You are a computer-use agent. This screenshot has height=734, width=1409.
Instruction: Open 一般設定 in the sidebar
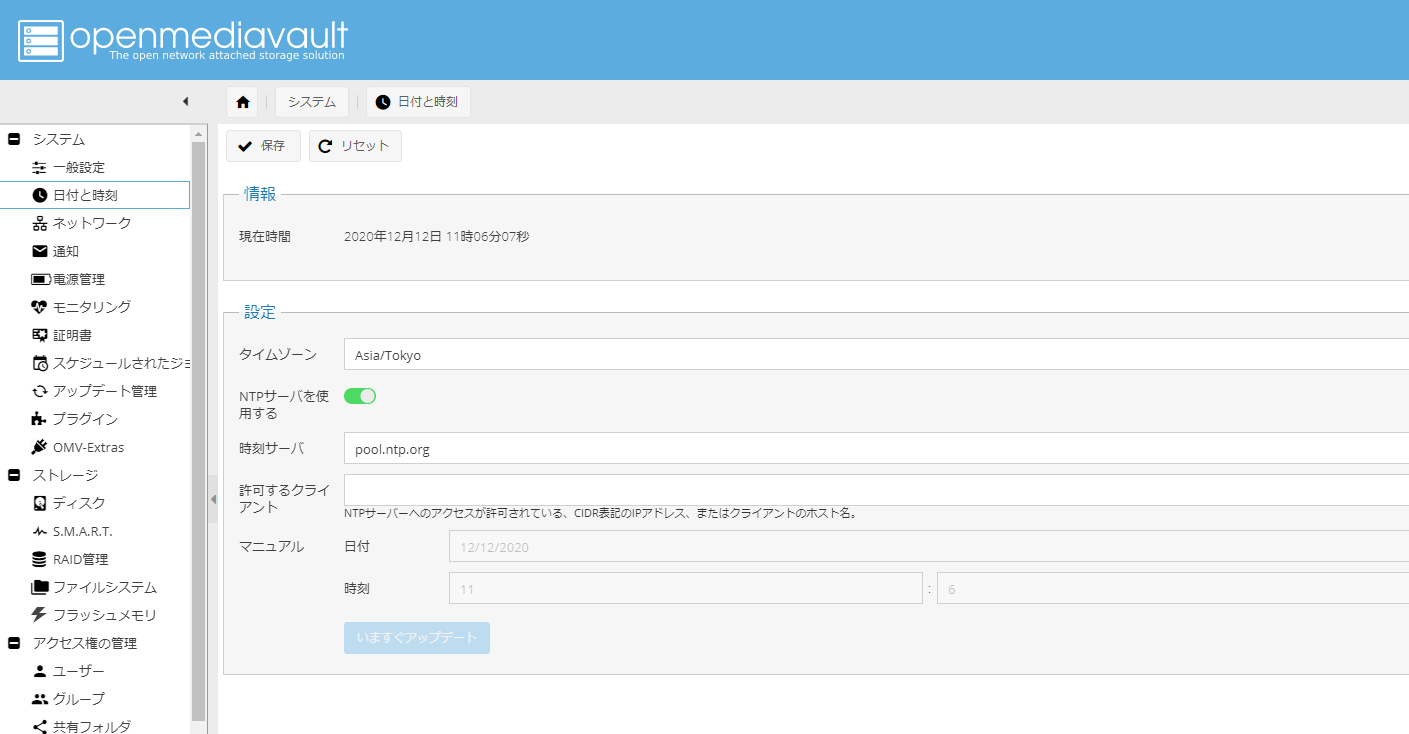(x=78, y=168)
